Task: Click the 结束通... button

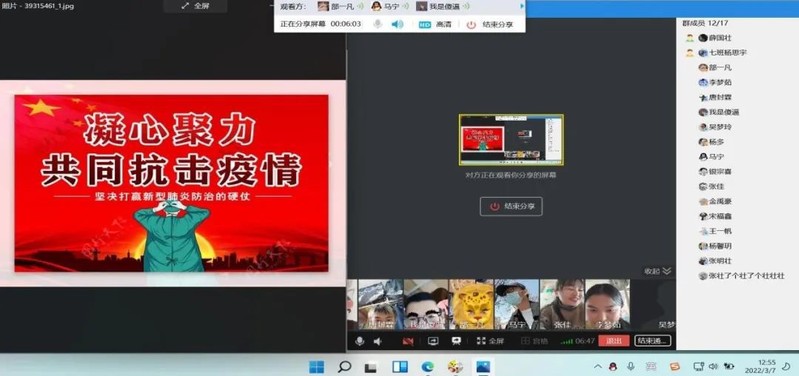Action: [653, 341]
